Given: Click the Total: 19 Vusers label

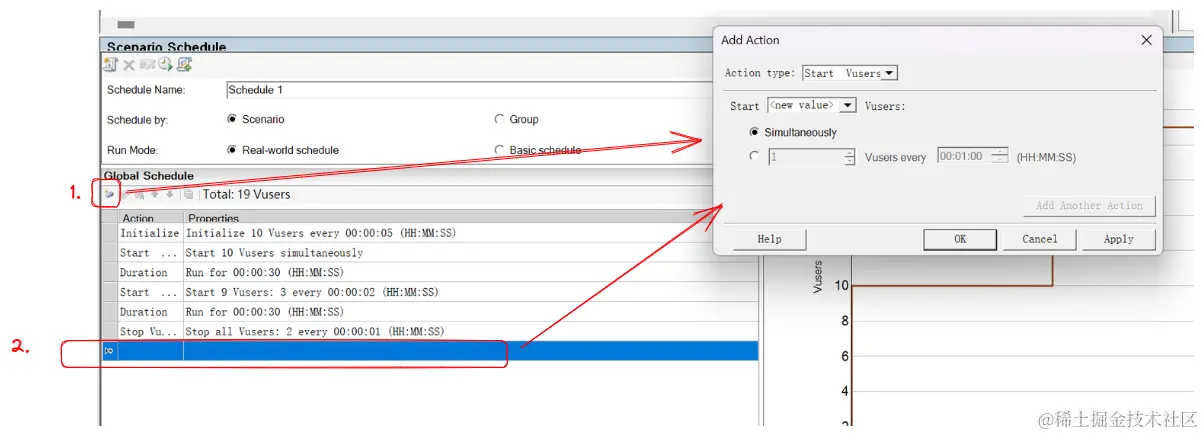Looking at the screenshot, I should (x=247, y=194).
